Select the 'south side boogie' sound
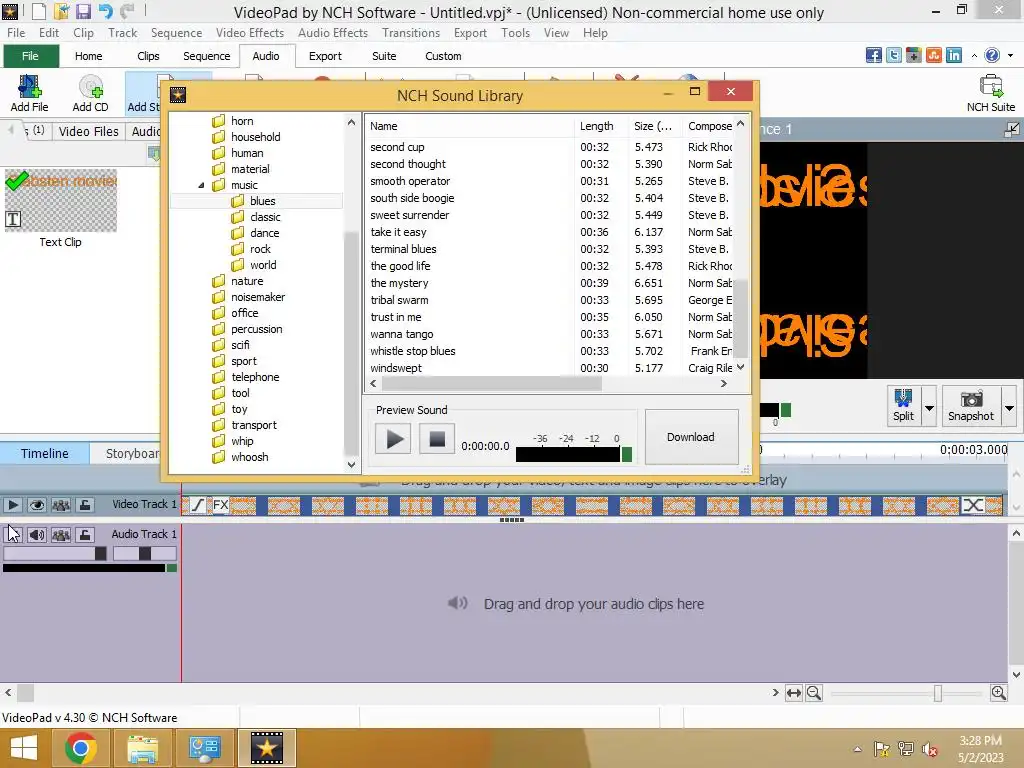 click(x=412, y=198)
